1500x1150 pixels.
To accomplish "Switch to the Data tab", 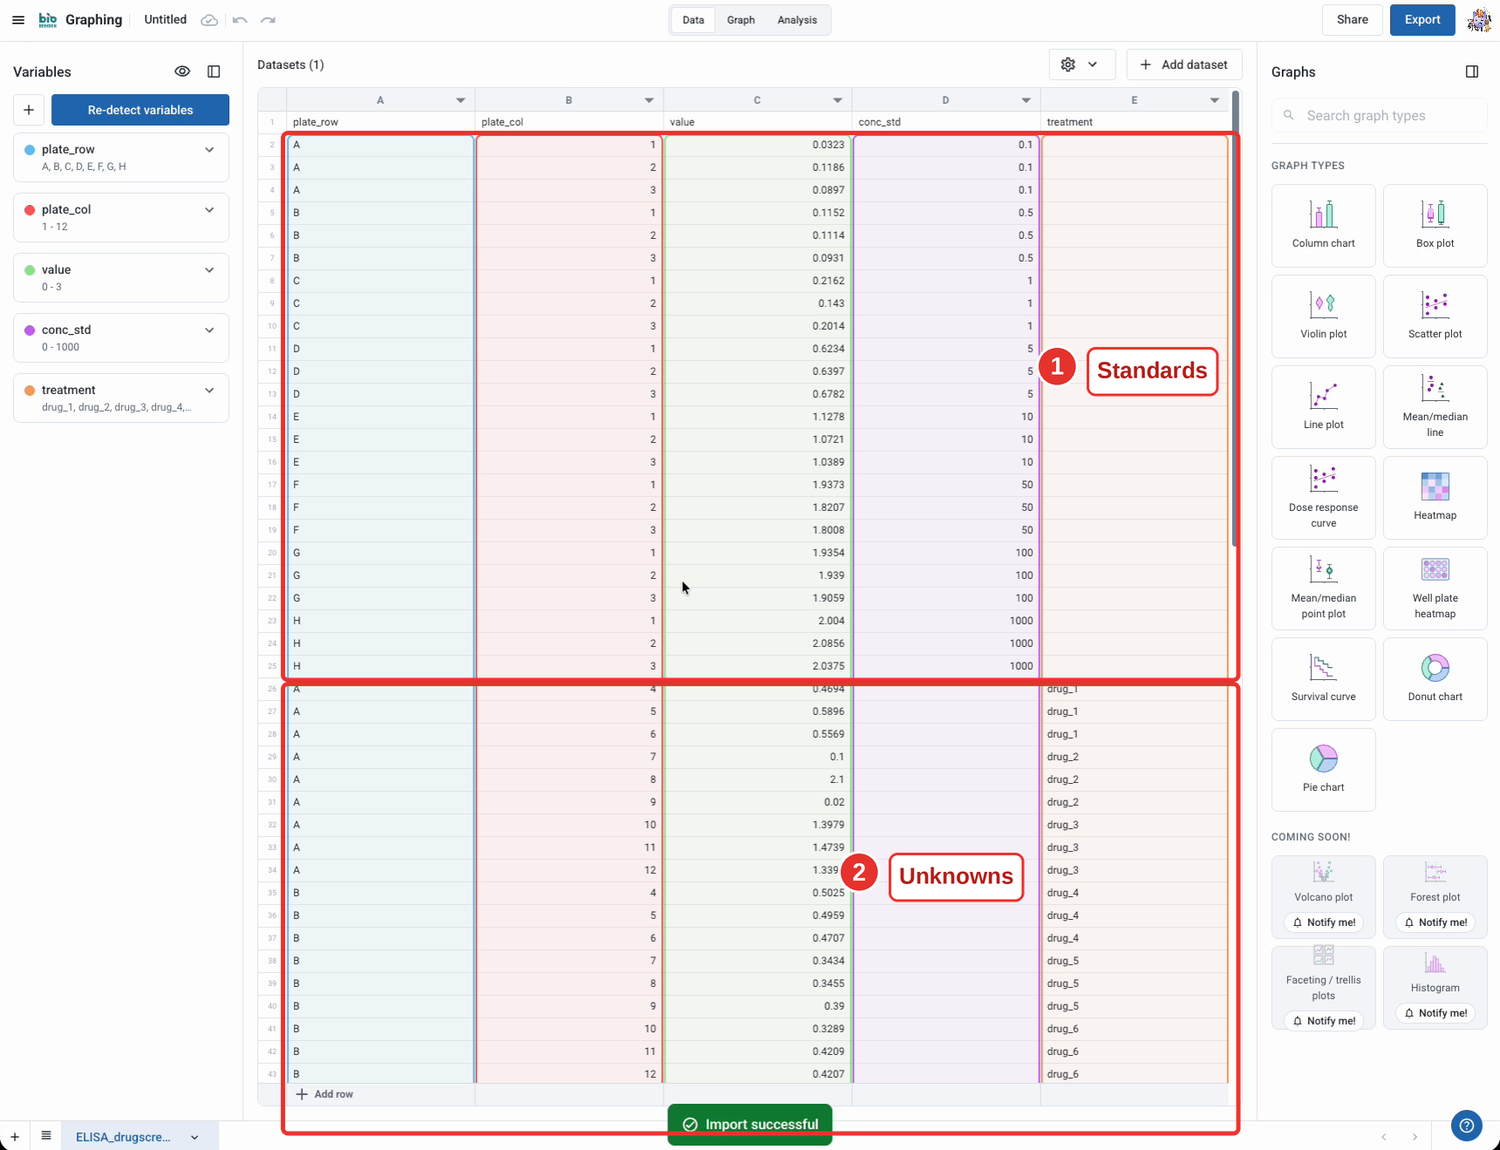I will [x=693, y=20].
